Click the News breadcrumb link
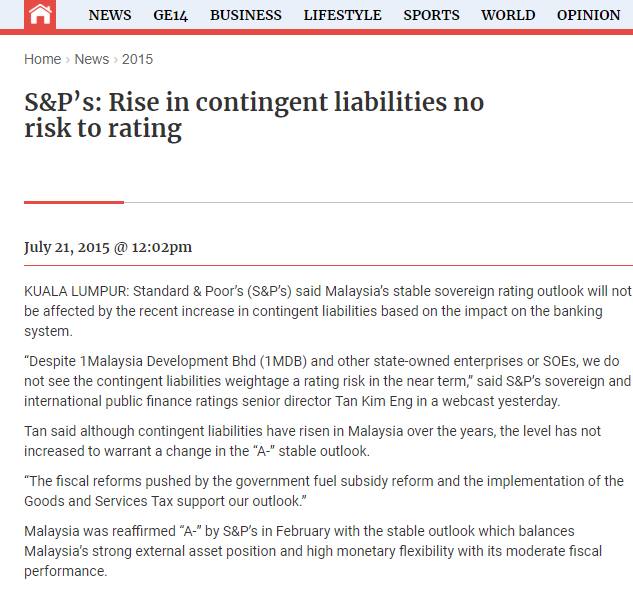 92,59
